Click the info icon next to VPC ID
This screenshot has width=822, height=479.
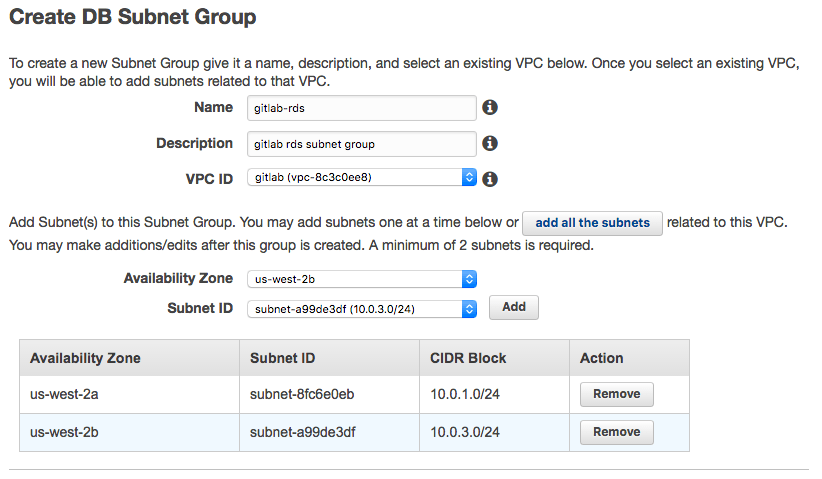click(x=490, y=179)
